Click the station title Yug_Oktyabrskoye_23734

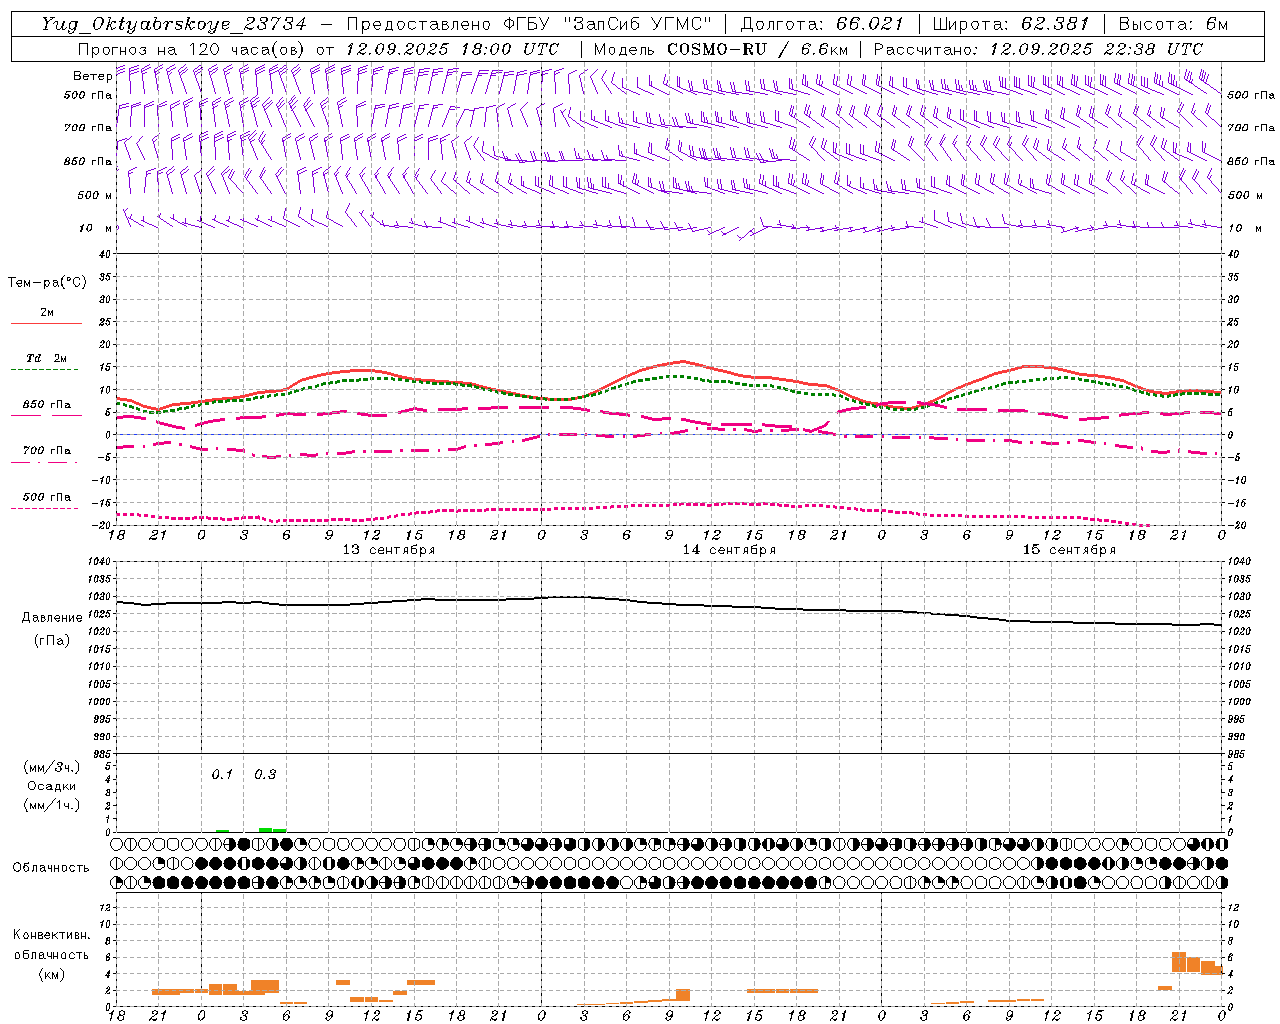pos(174,24)
